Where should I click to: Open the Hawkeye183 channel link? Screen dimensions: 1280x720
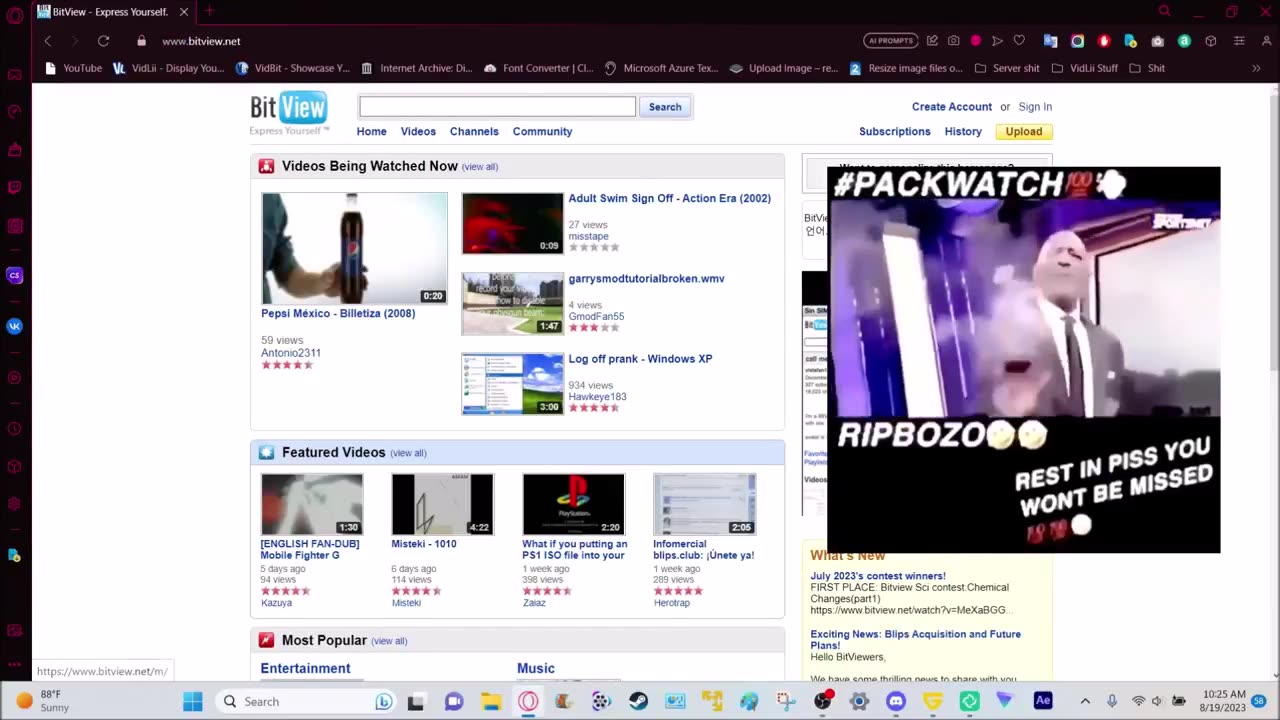[597, 397]
